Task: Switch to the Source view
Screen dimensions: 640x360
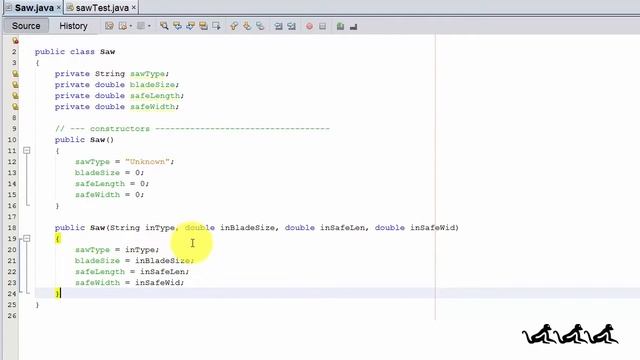Action: [x=26, y=26]
